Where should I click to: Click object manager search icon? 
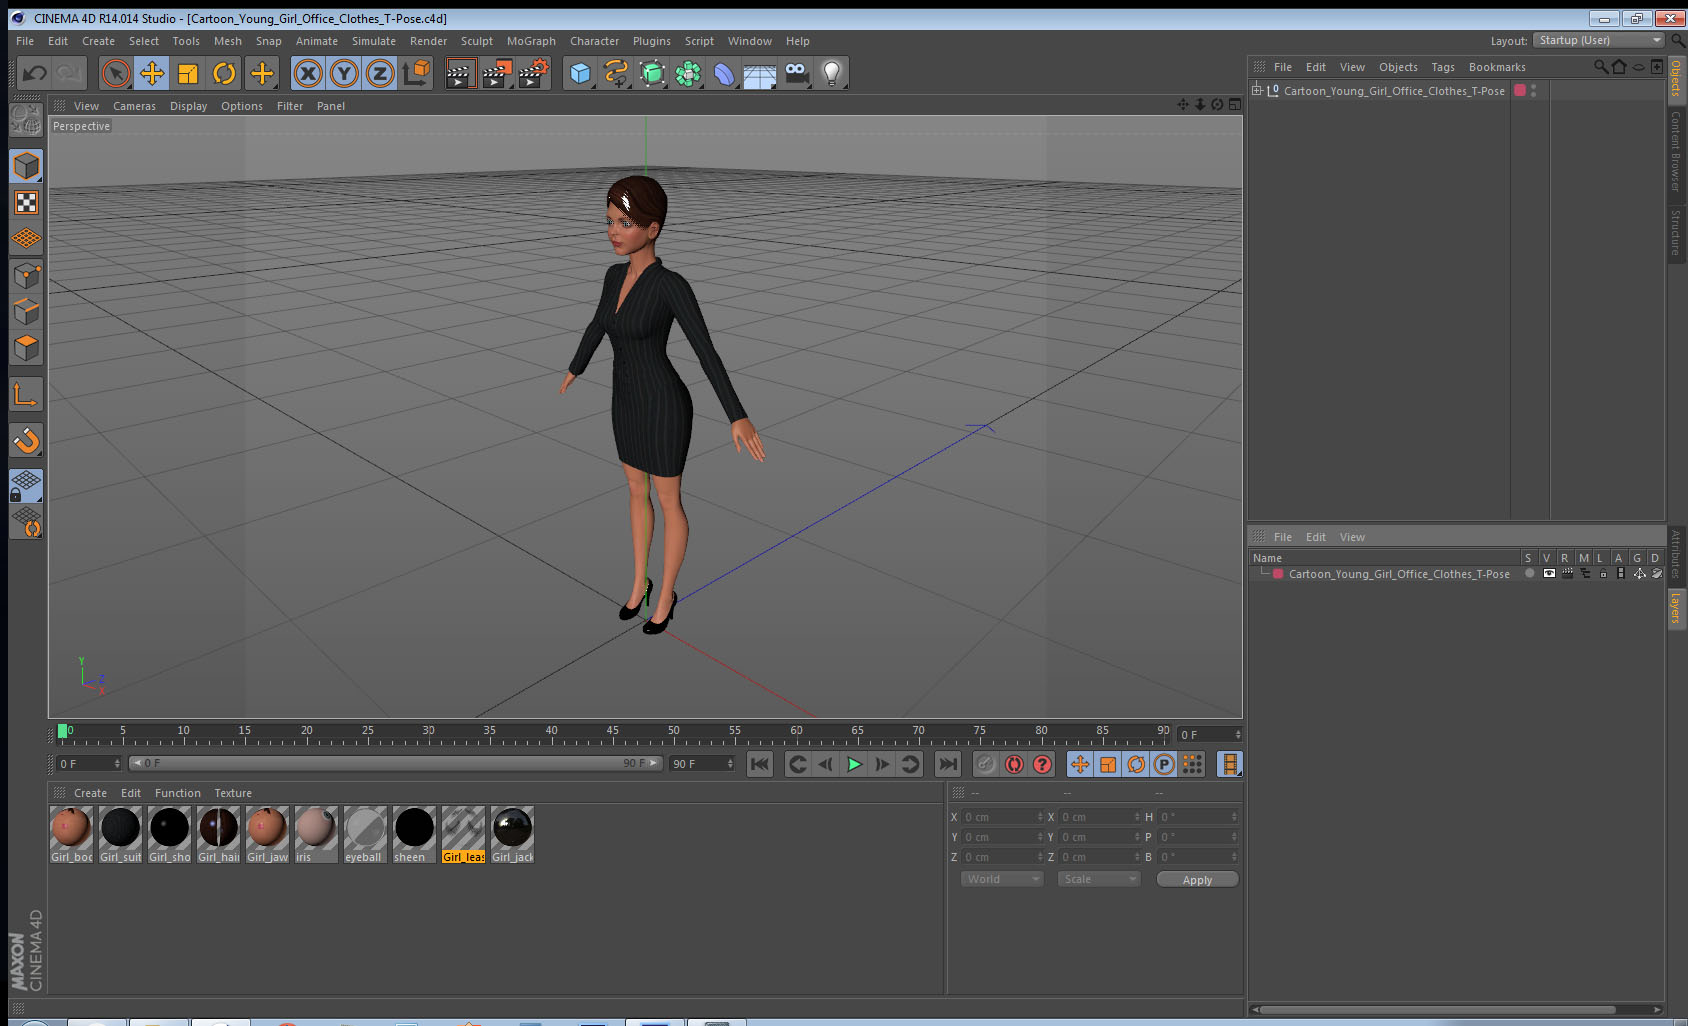point(1600,67)
